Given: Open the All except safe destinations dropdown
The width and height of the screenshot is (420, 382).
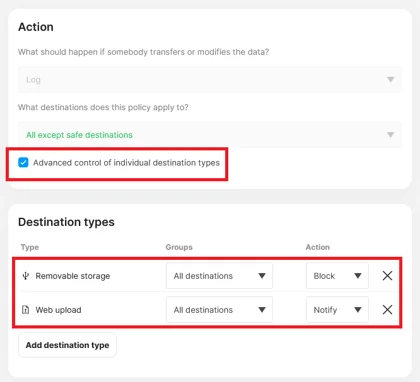Looking at the screenshot, I should click(210, 135).
